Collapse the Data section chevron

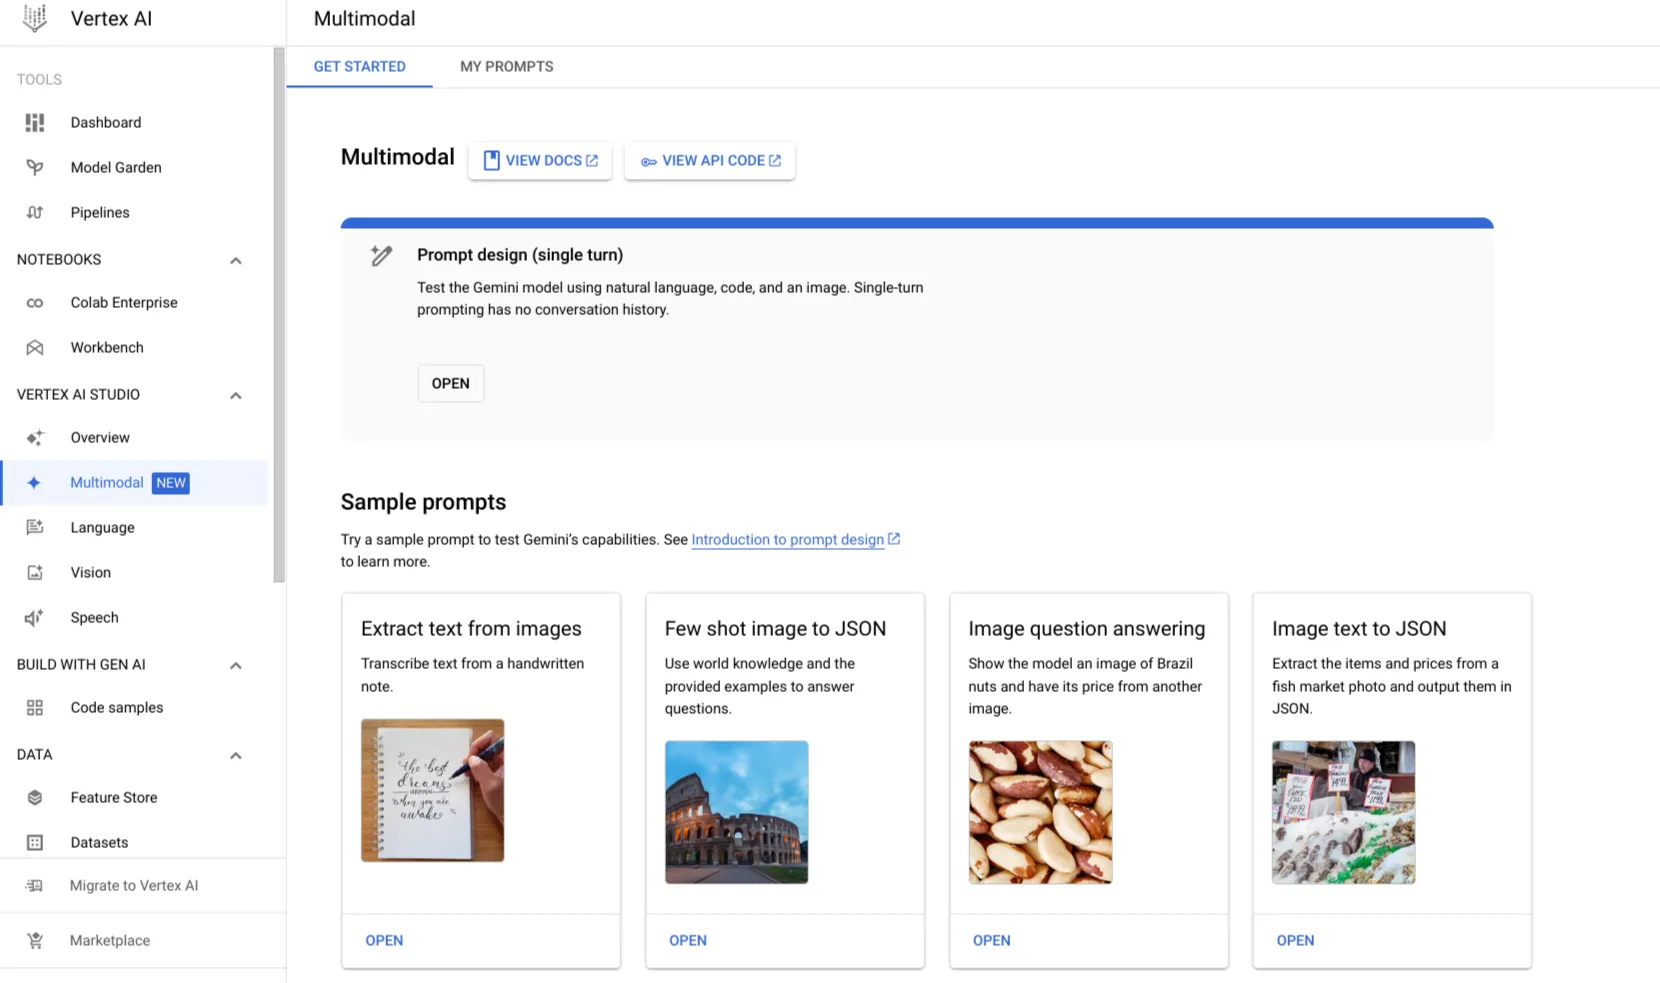coord(236,755)
